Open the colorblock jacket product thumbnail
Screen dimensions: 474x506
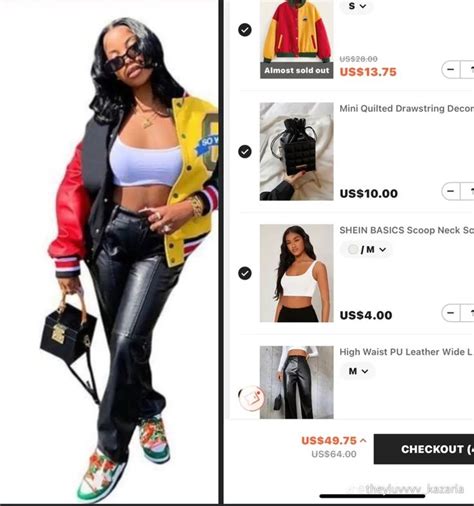297,39
